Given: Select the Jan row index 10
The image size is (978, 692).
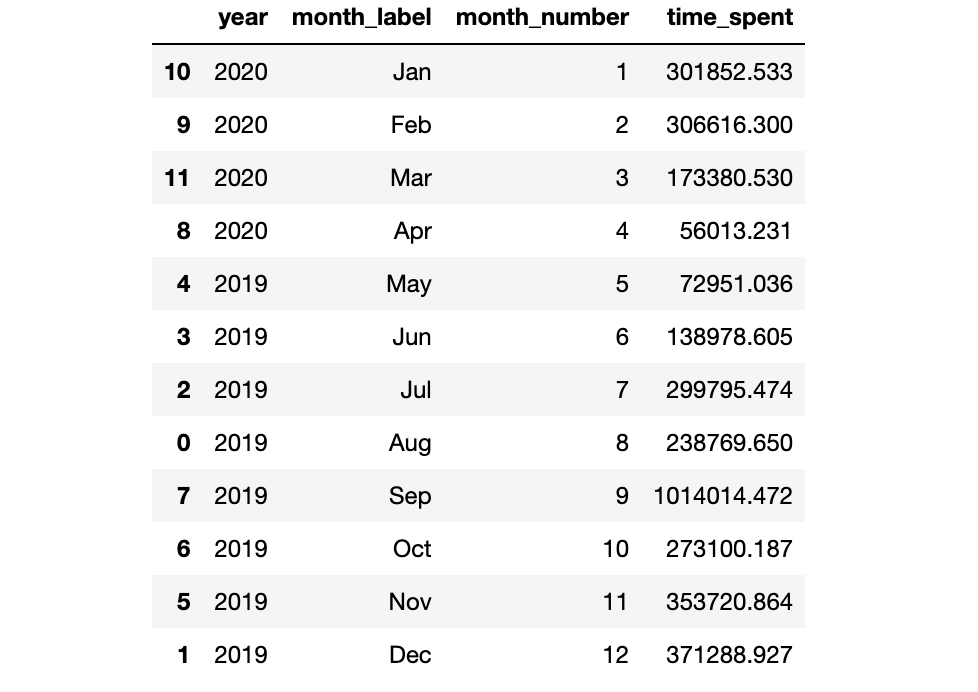Looking at the screenshot, I should tap(177, 72).
